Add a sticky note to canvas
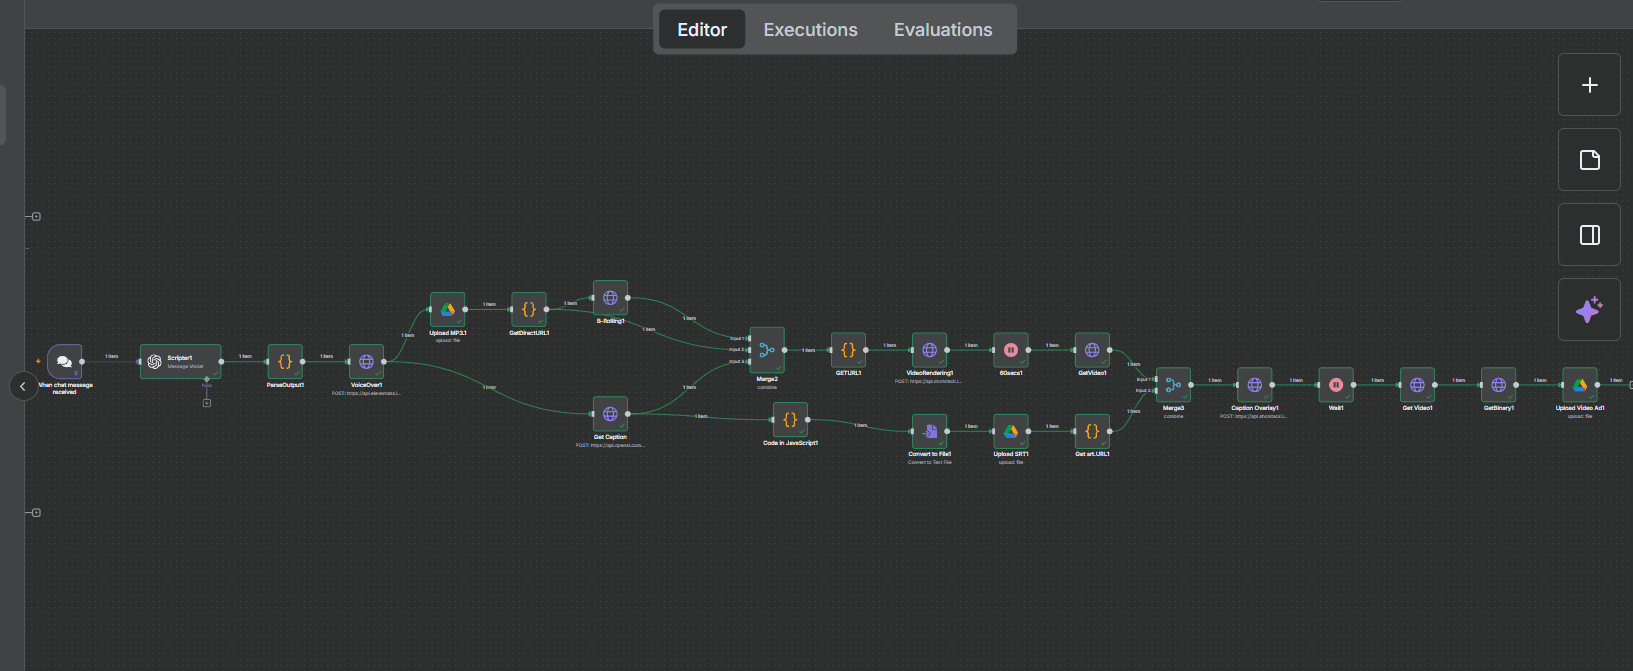The width and height of the screenshot is (1633, 671). (x=1590, y=160)
